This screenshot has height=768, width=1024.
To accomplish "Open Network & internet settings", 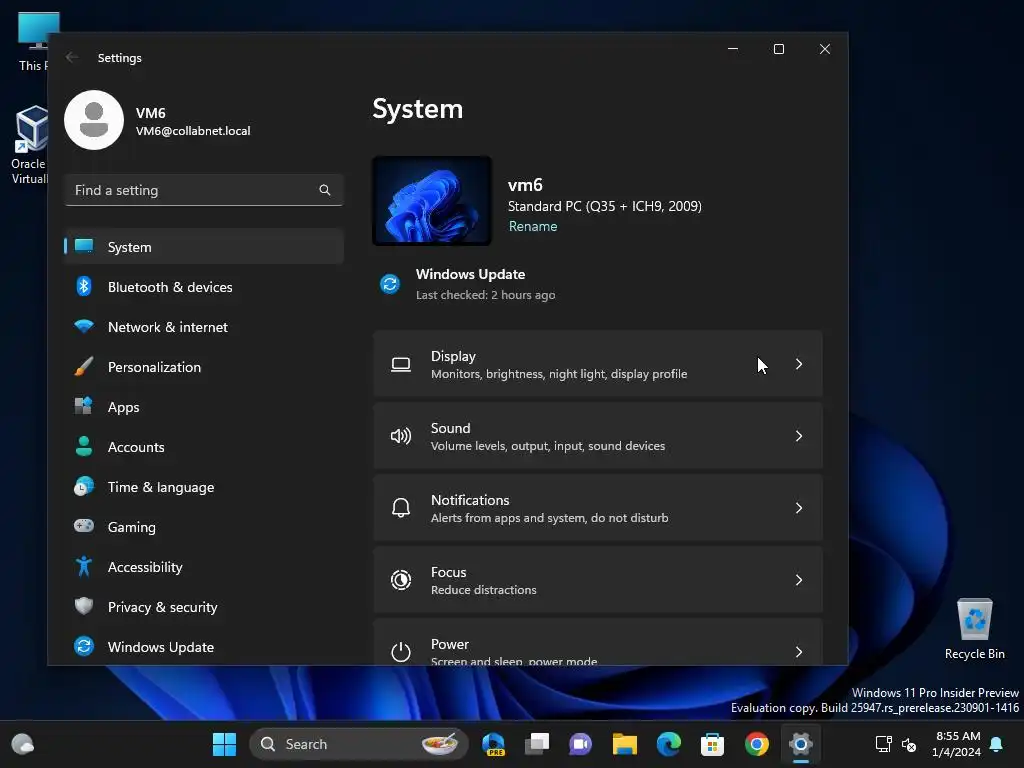I will [204, 327].
